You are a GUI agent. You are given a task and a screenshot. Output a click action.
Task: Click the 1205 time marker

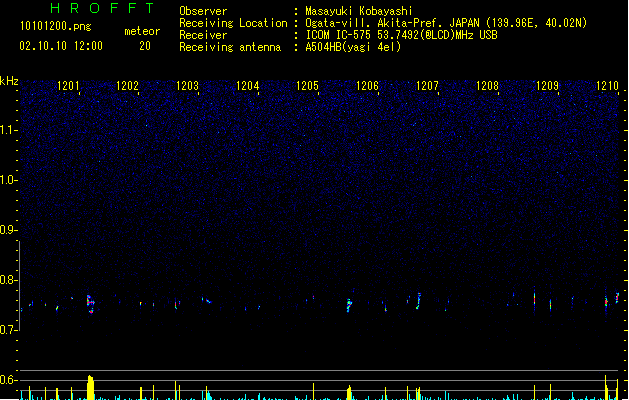[307, 86]
